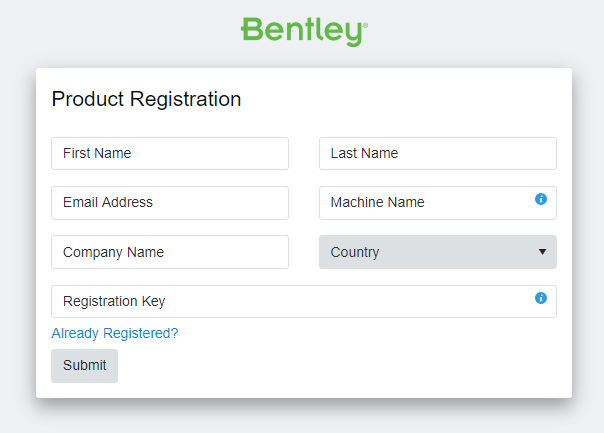Click the Registration Key info icon

coord(541,298)
